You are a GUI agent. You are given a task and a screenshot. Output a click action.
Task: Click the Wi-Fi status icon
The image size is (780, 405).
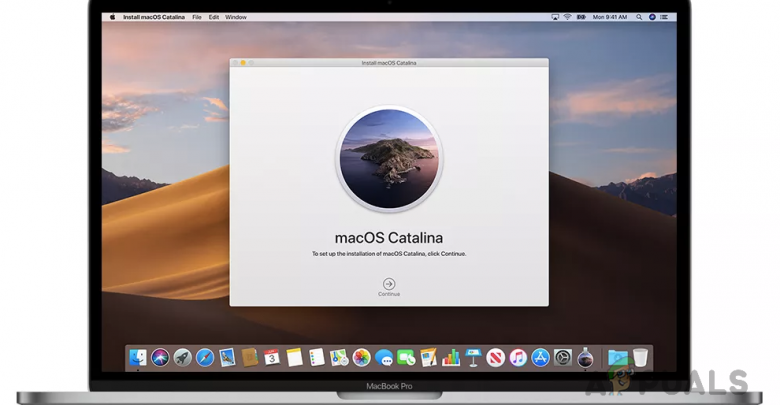click(568, 17)
